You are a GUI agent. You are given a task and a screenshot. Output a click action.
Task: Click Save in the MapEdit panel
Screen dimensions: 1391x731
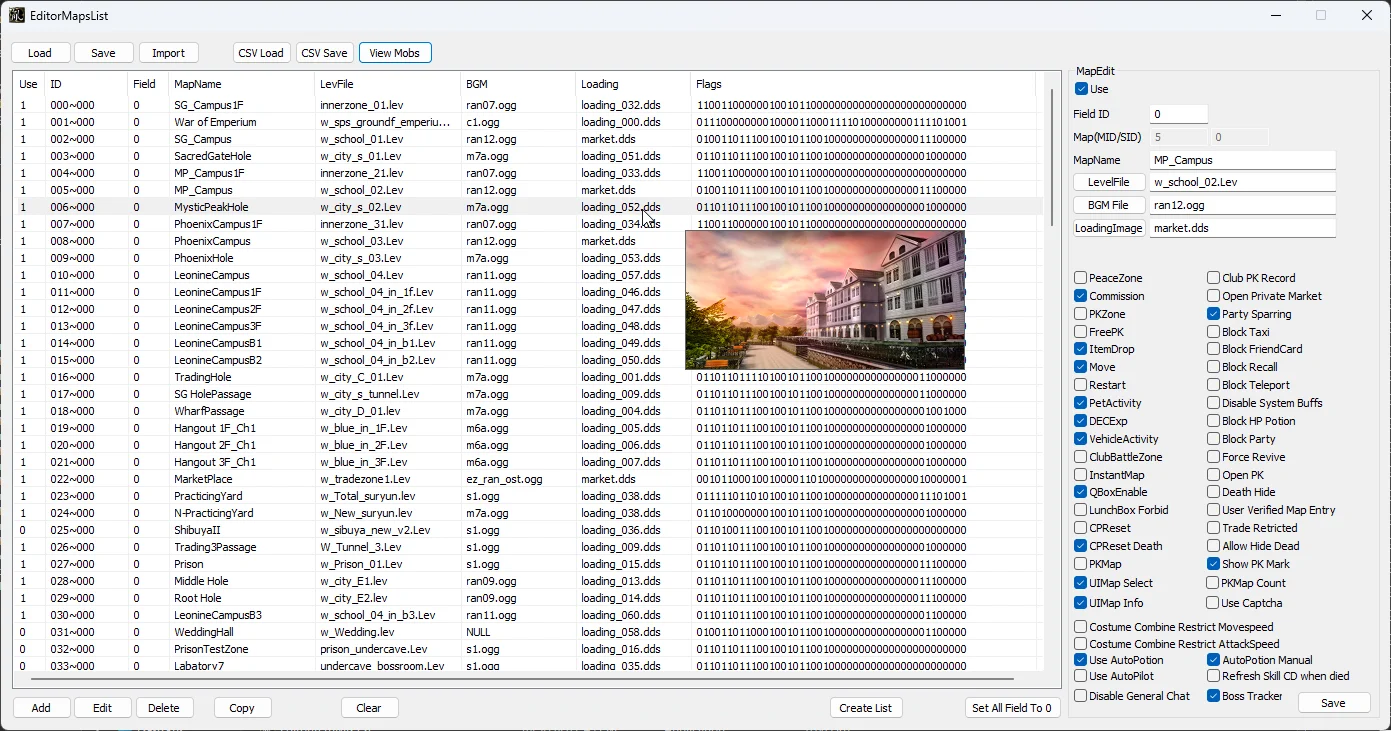(x=1334, y=703)
